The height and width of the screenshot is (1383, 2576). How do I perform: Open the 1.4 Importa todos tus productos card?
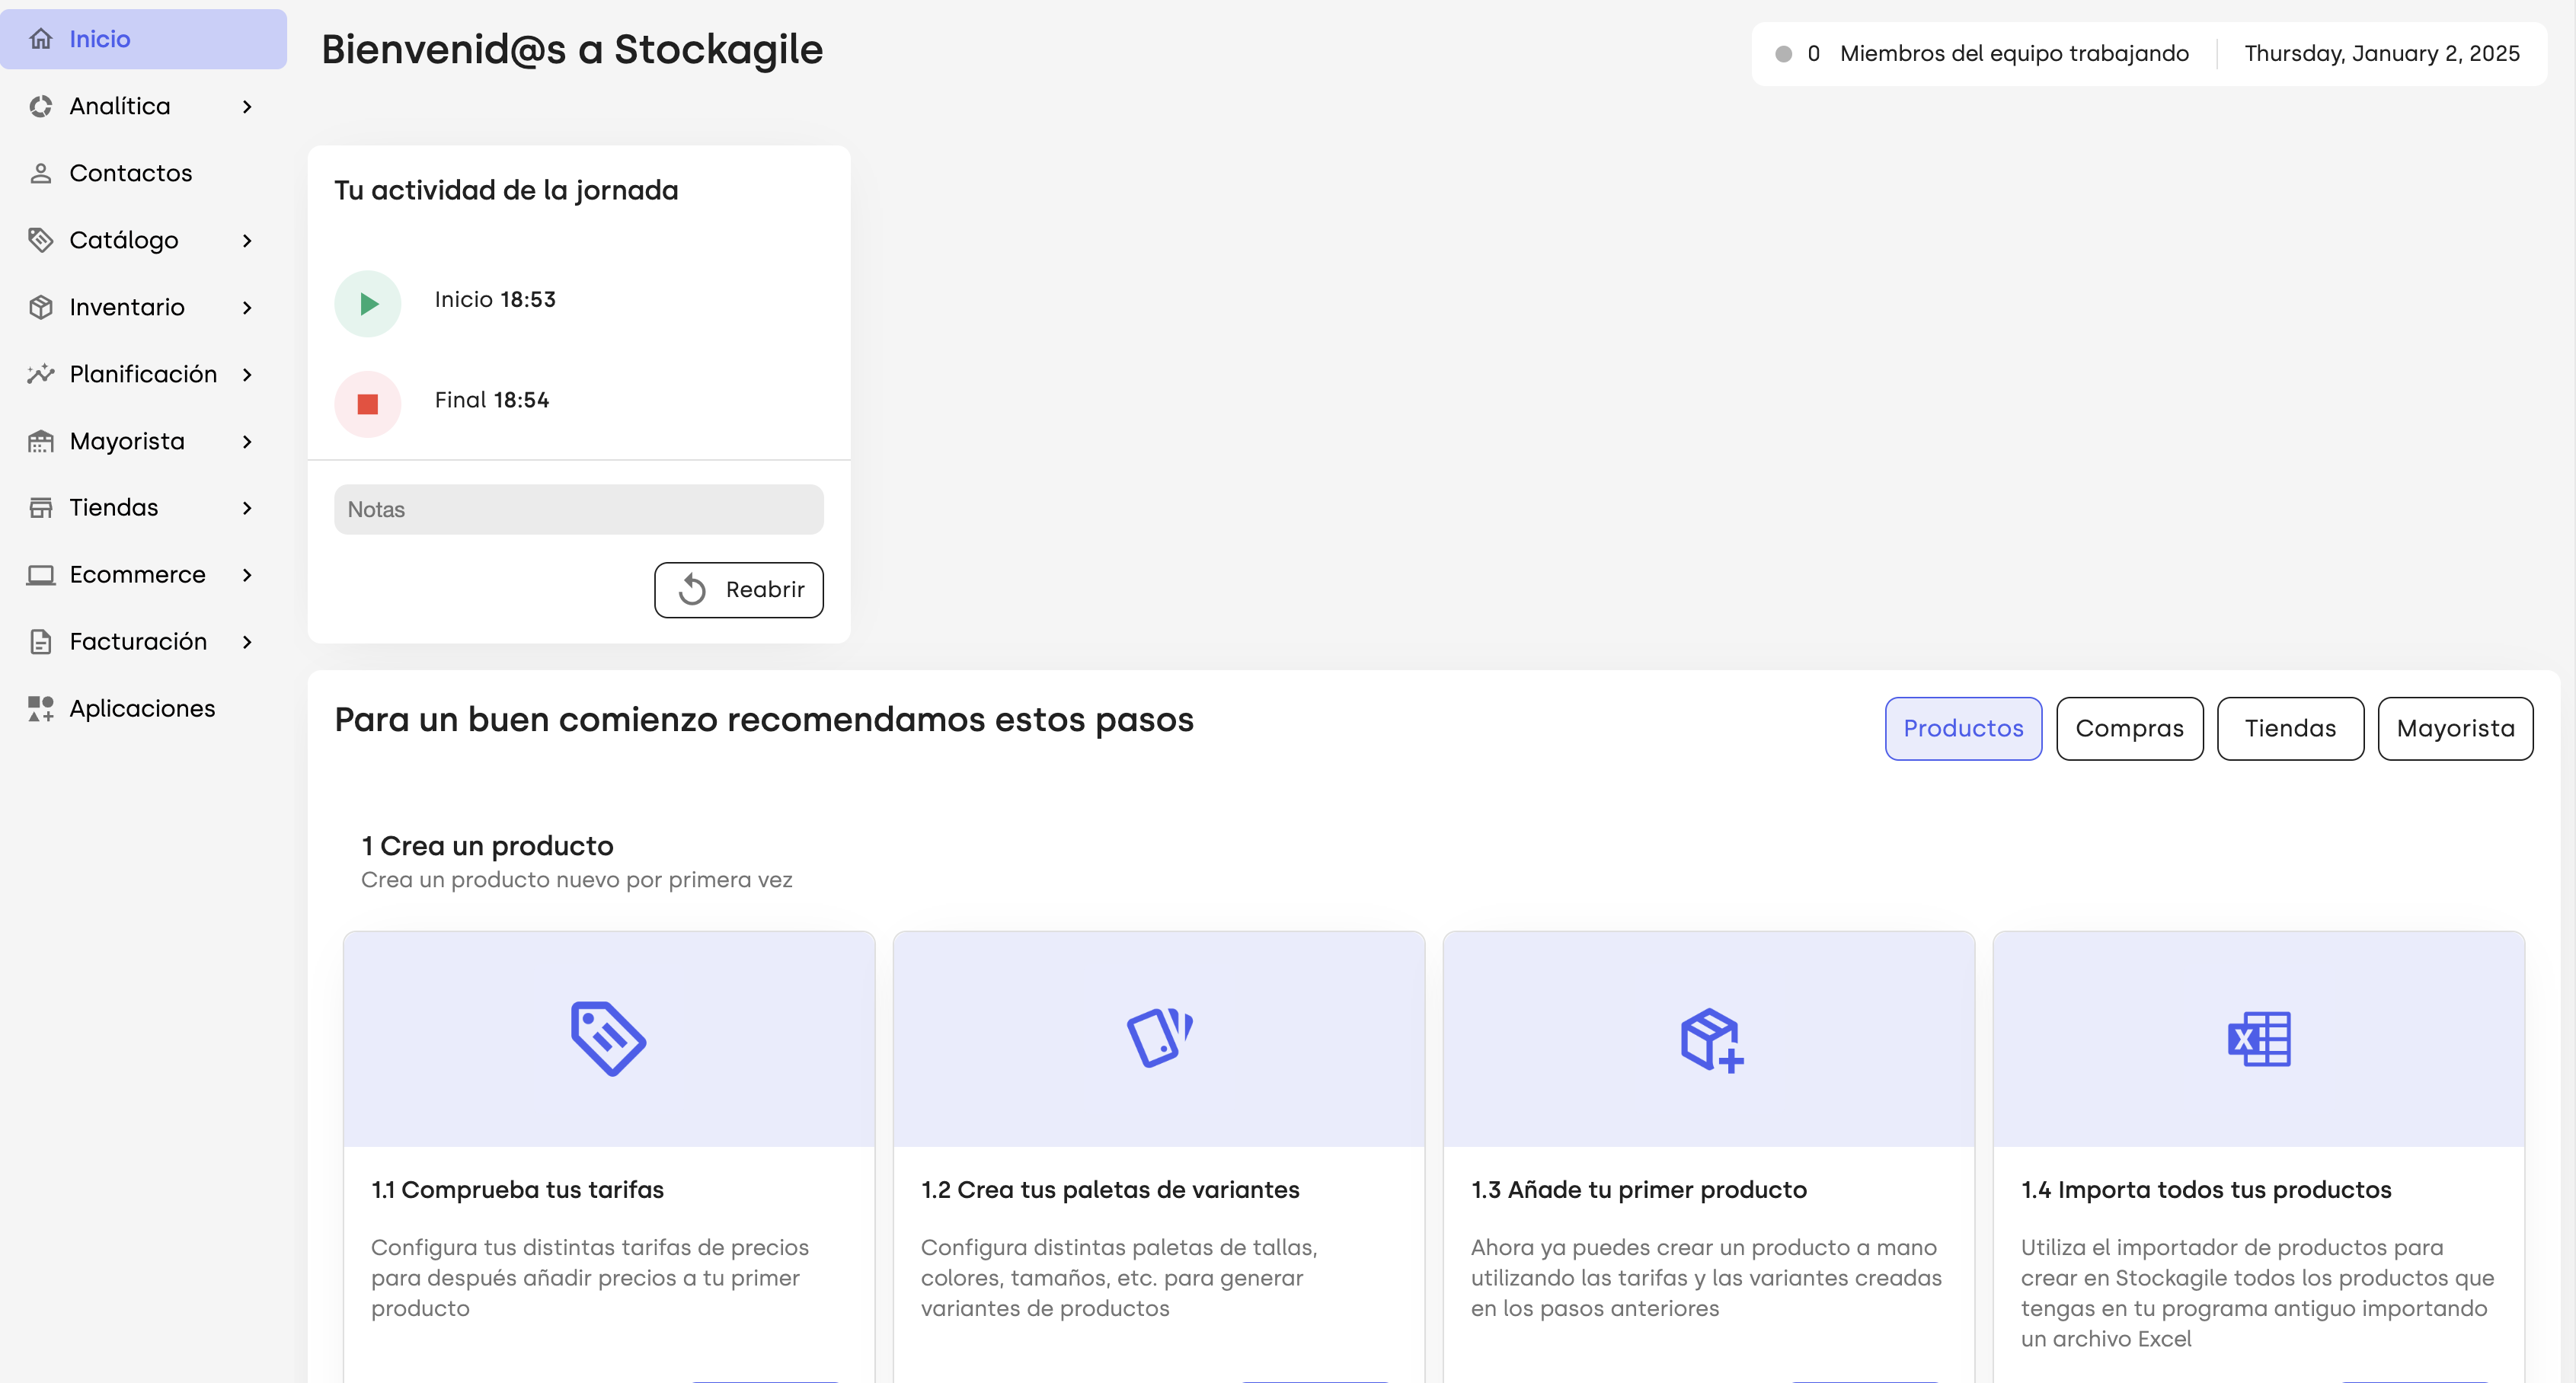(x=2258, y=1157)
